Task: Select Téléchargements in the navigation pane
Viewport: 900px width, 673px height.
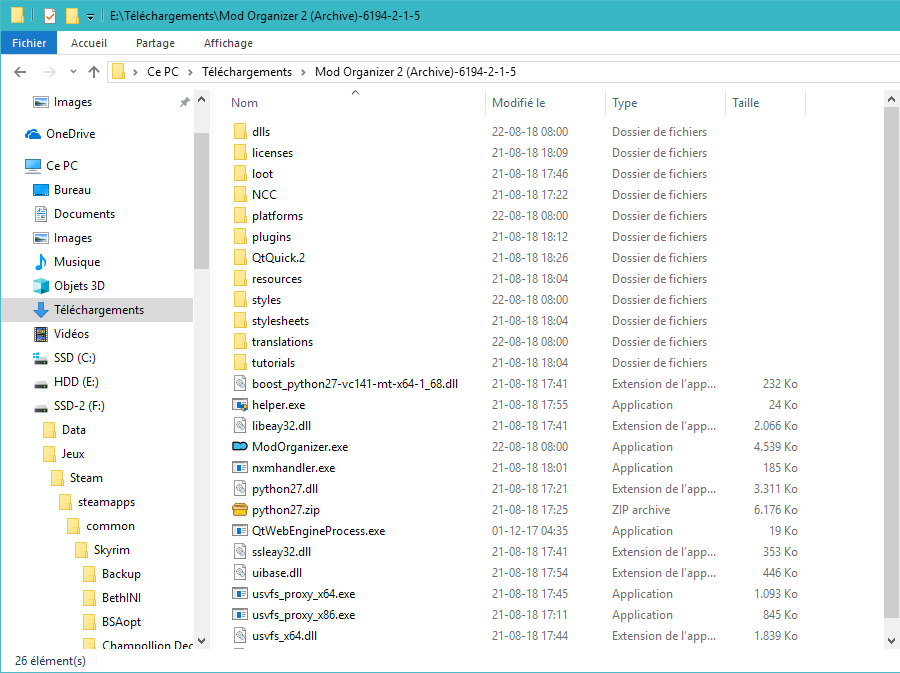Action: point(98,310)
